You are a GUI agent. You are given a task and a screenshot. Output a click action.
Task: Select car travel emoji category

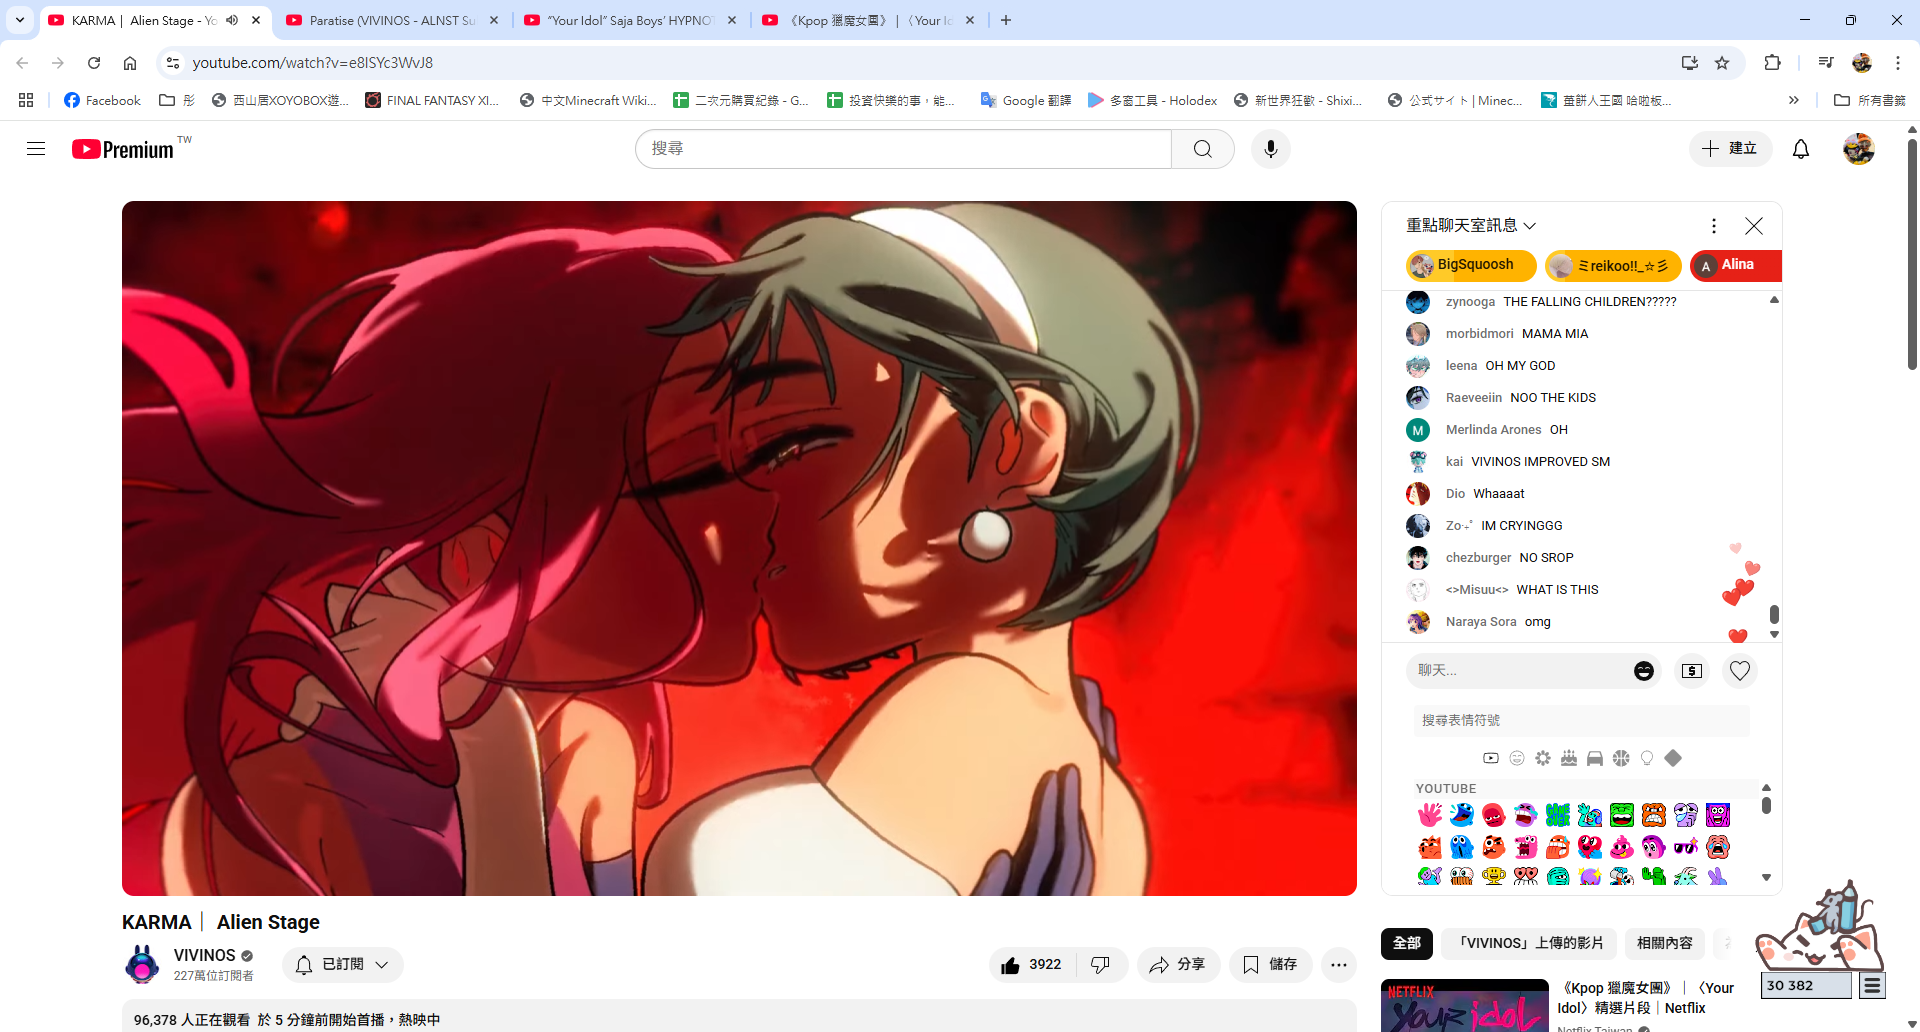click(1594, 758)
